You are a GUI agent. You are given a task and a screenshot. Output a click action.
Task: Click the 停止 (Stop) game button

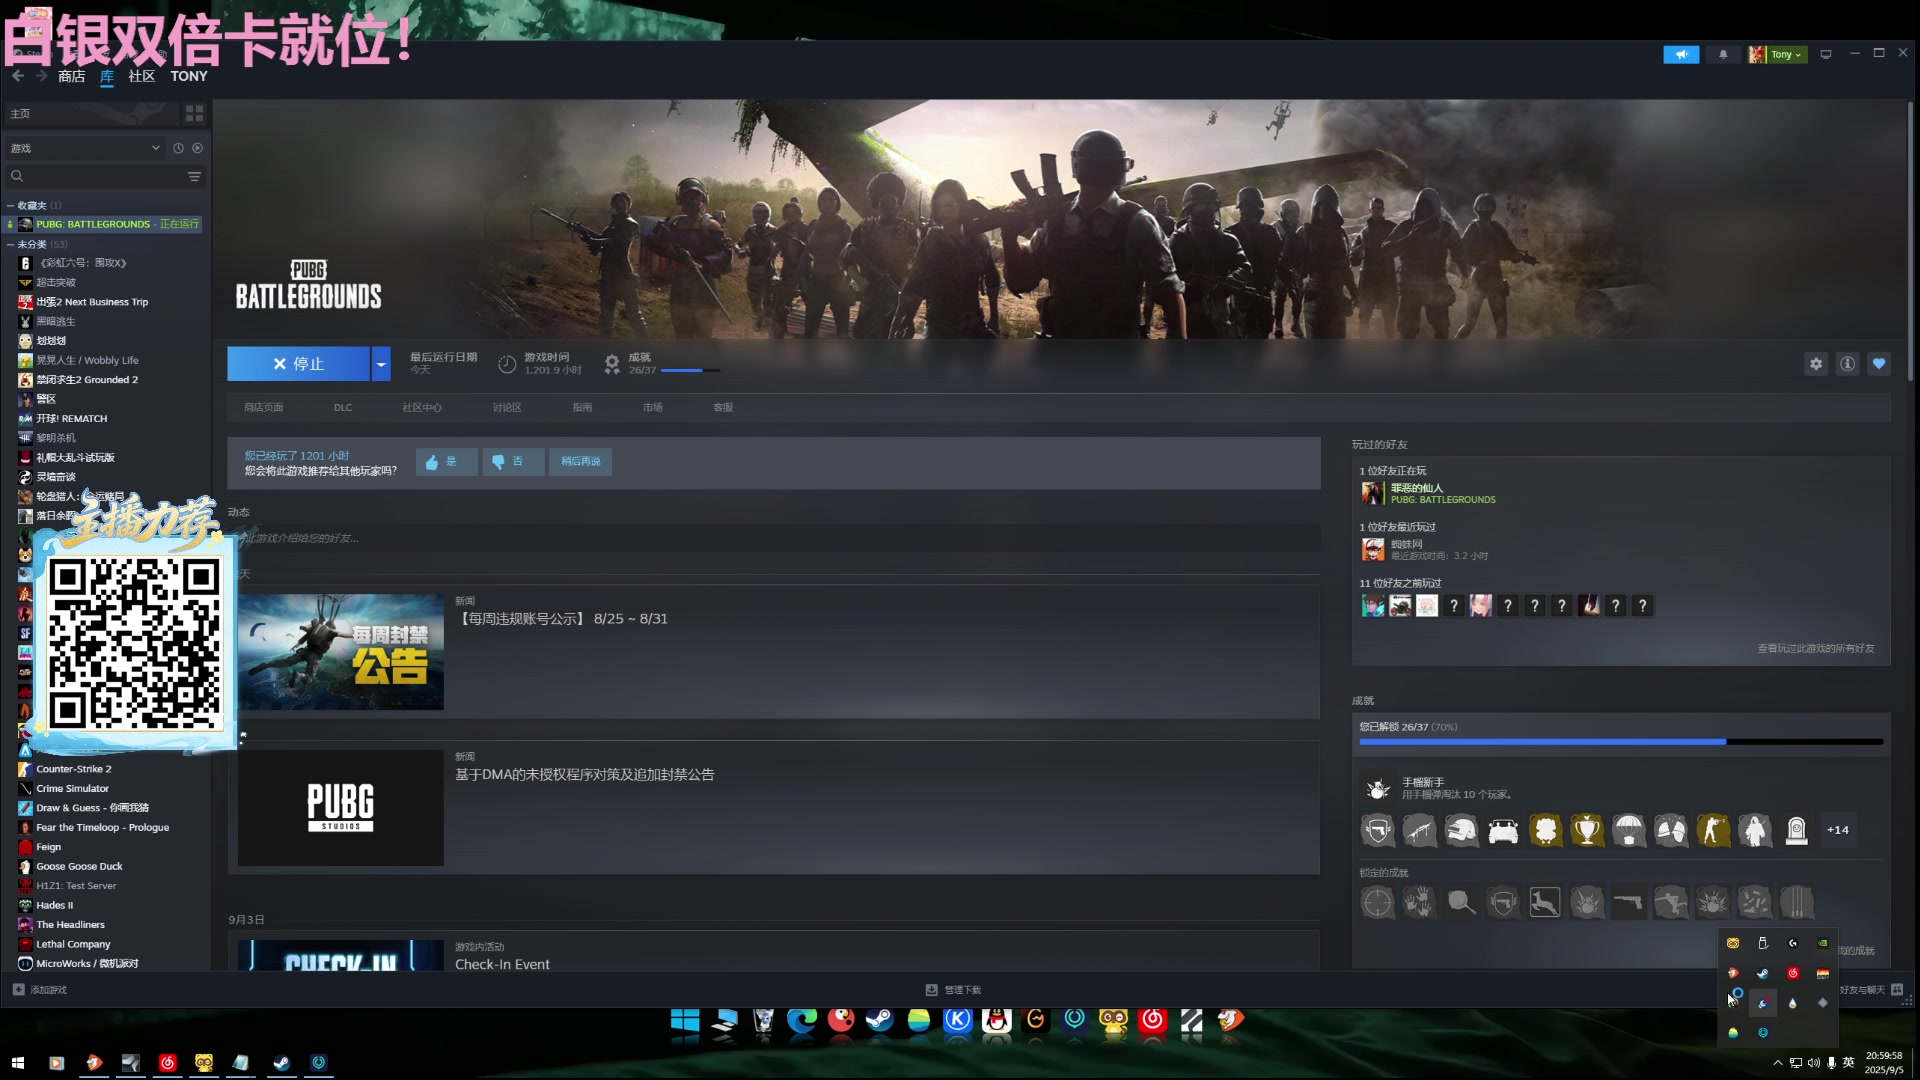(298, 364)
